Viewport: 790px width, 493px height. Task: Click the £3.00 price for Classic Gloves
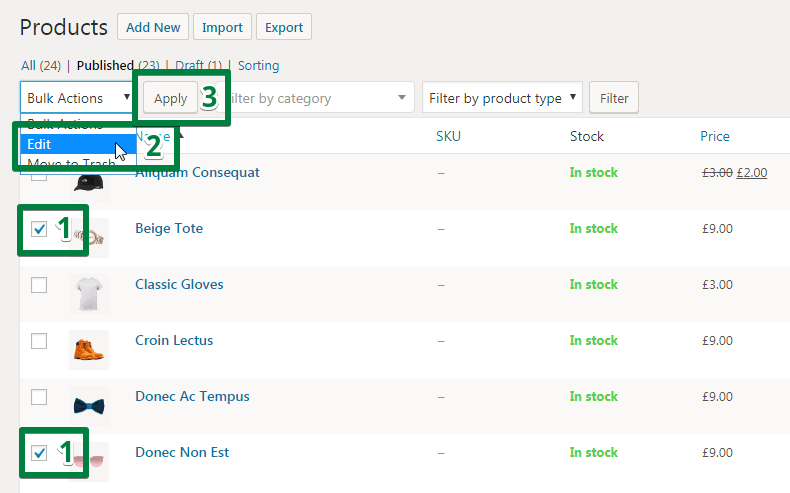717,285
